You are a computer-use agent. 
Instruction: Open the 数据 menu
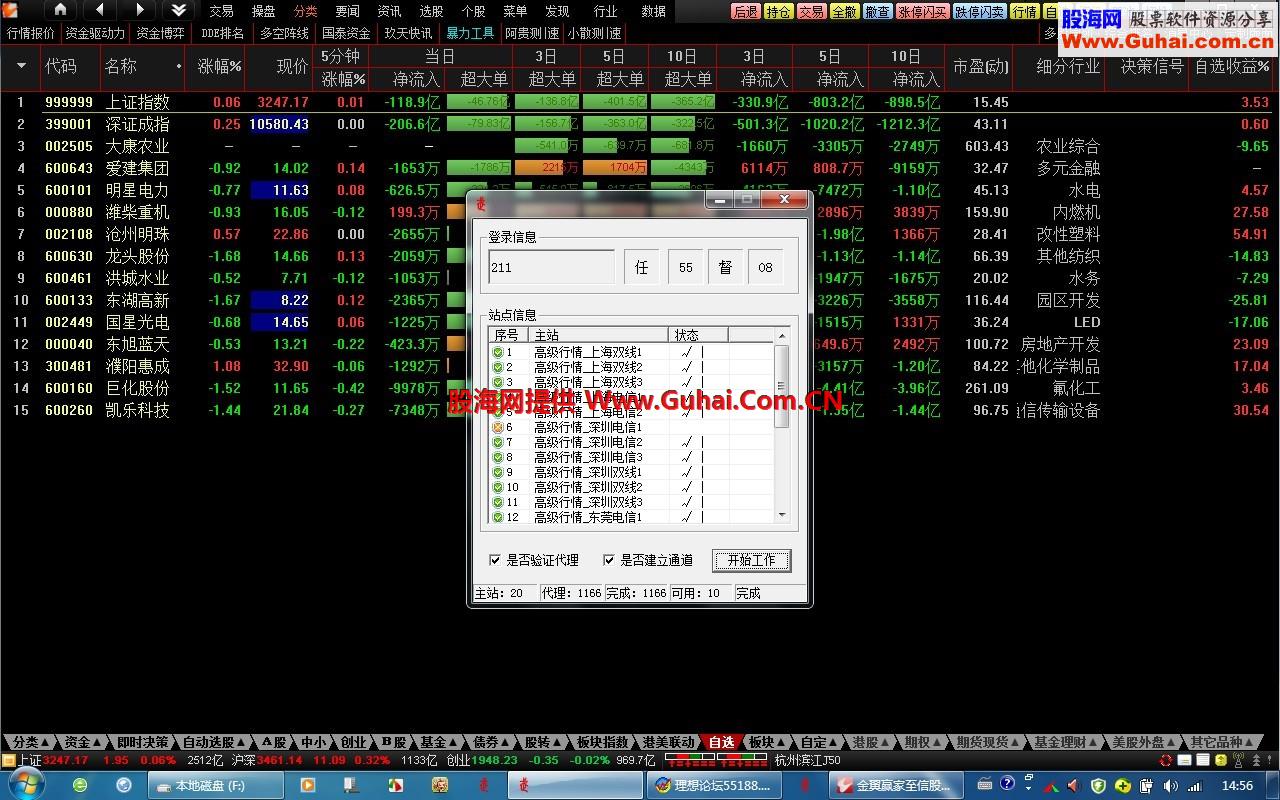(x=653, y=11)
